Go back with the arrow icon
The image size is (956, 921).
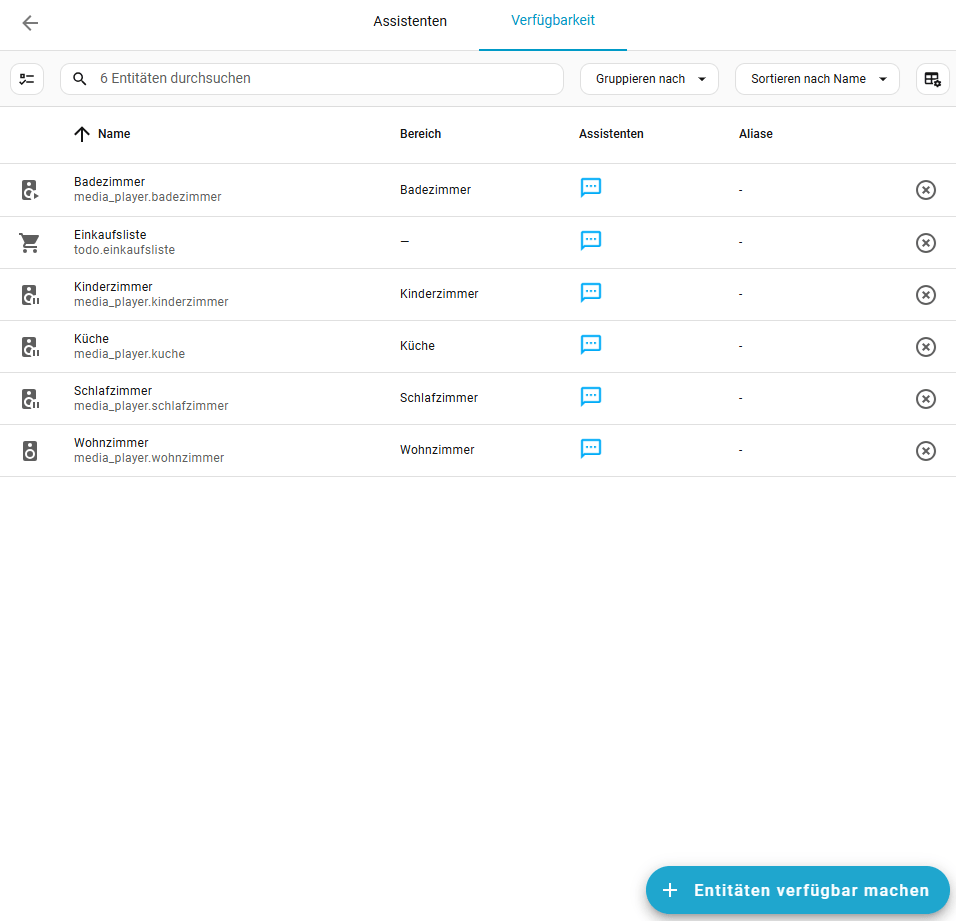[x=30, y=23]
